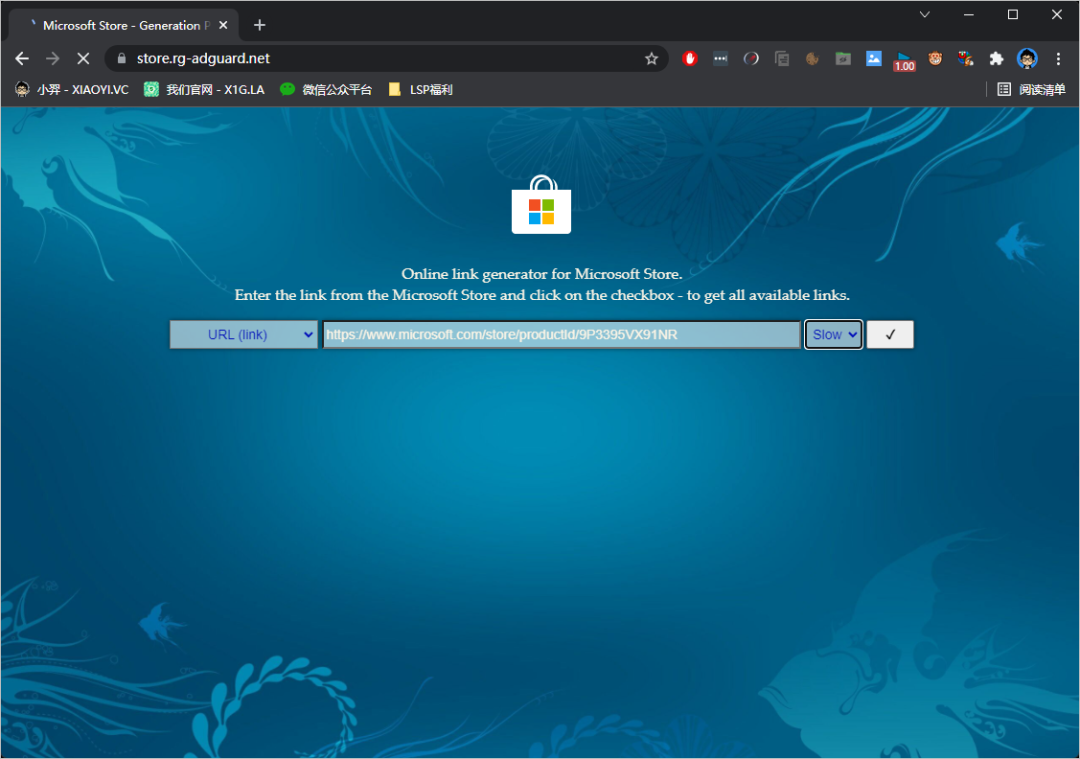Click the Microsoft Store bag logo
Image resolution: width=1080 pixels, height=759 pixels.
click(541, 205)
